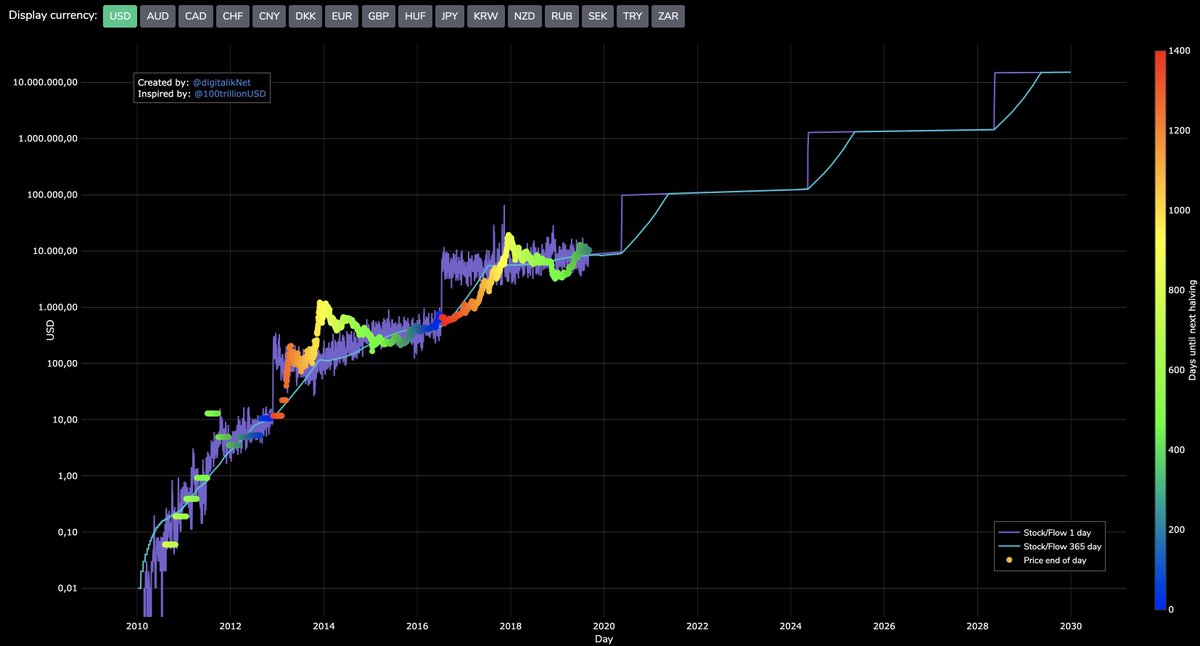
Task: Display the chart in NZD
Action: (x=523, y=16)
